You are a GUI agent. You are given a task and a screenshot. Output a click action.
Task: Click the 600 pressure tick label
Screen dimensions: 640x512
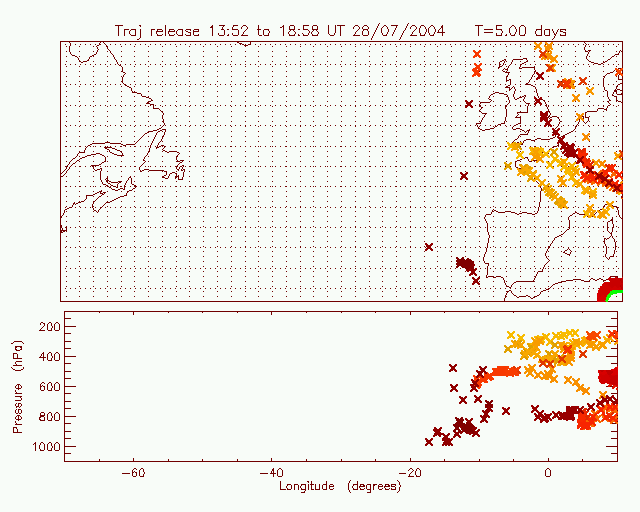click(x=49, y=387)
